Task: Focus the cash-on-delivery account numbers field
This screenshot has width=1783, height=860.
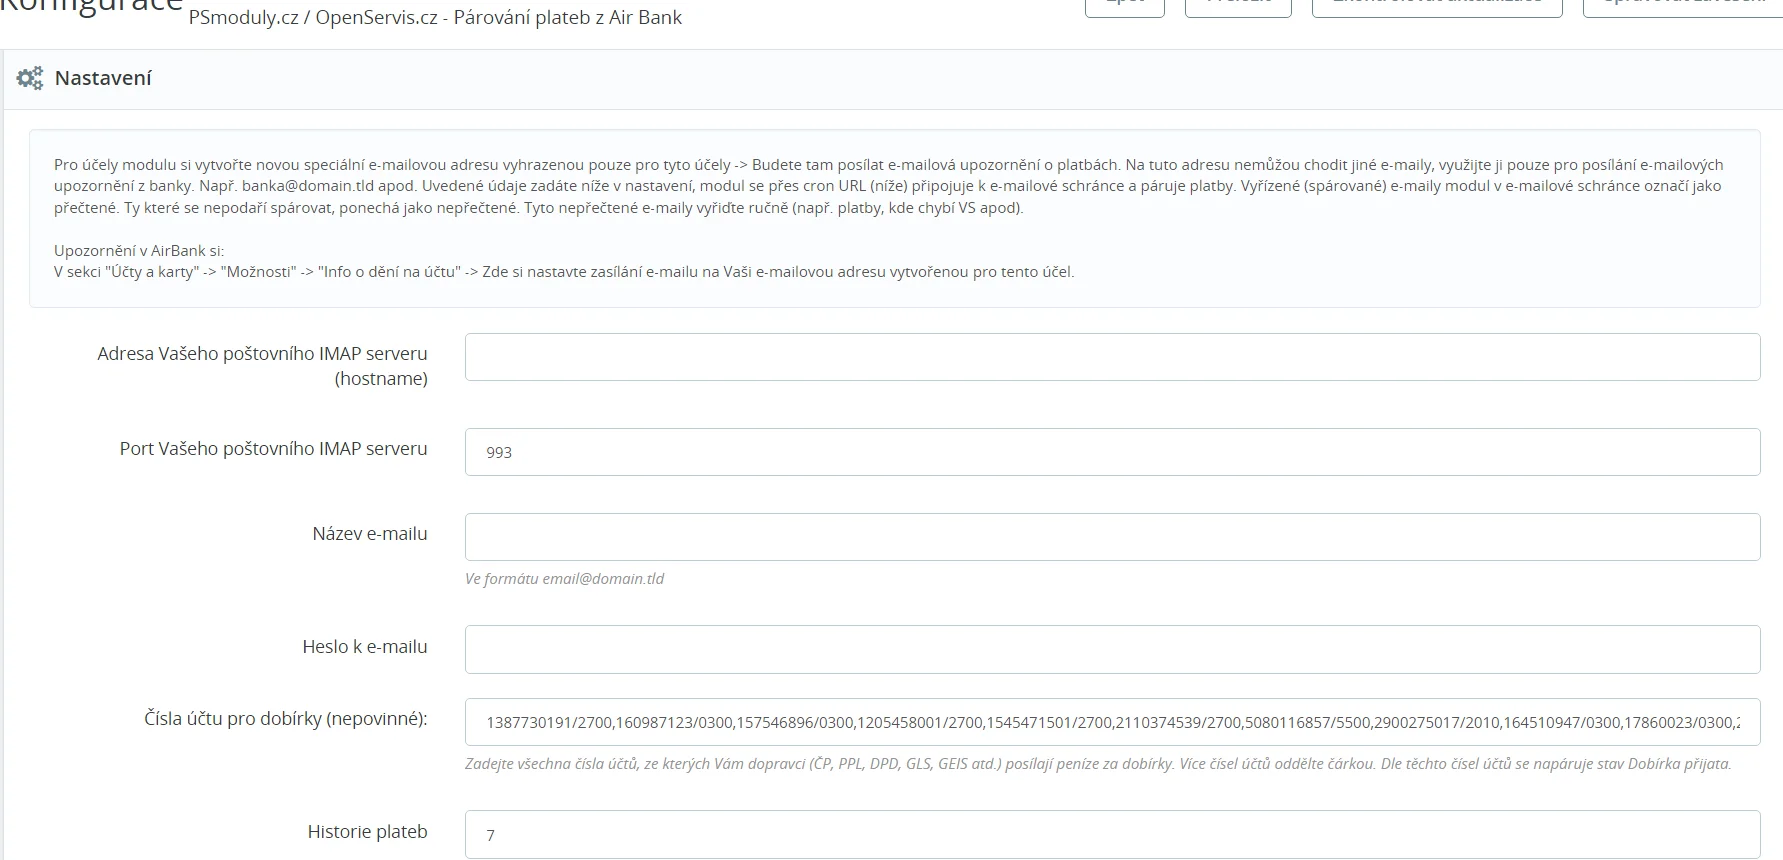Action: 1111,722
